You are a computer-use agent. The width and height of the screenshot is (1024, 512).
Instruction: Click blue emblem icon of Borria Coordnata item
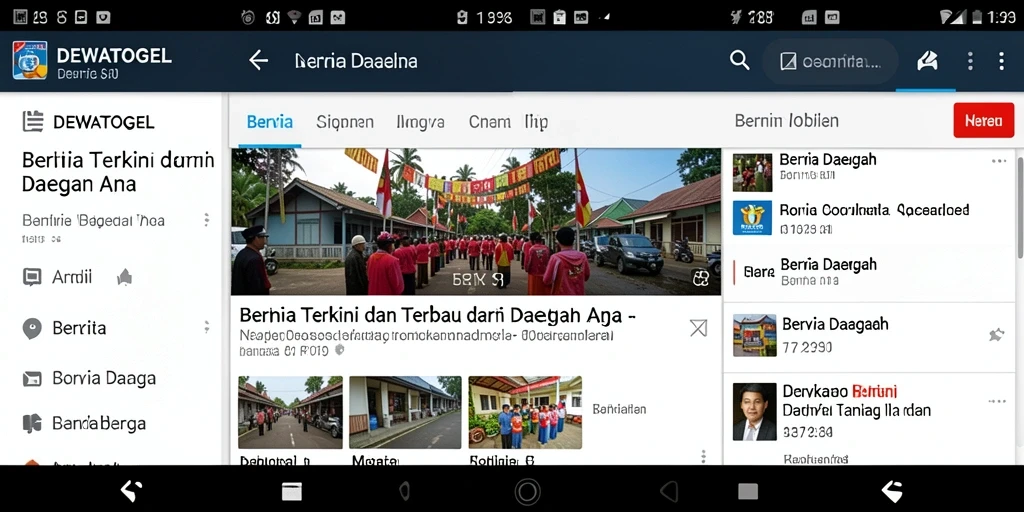tap(752, 218)
